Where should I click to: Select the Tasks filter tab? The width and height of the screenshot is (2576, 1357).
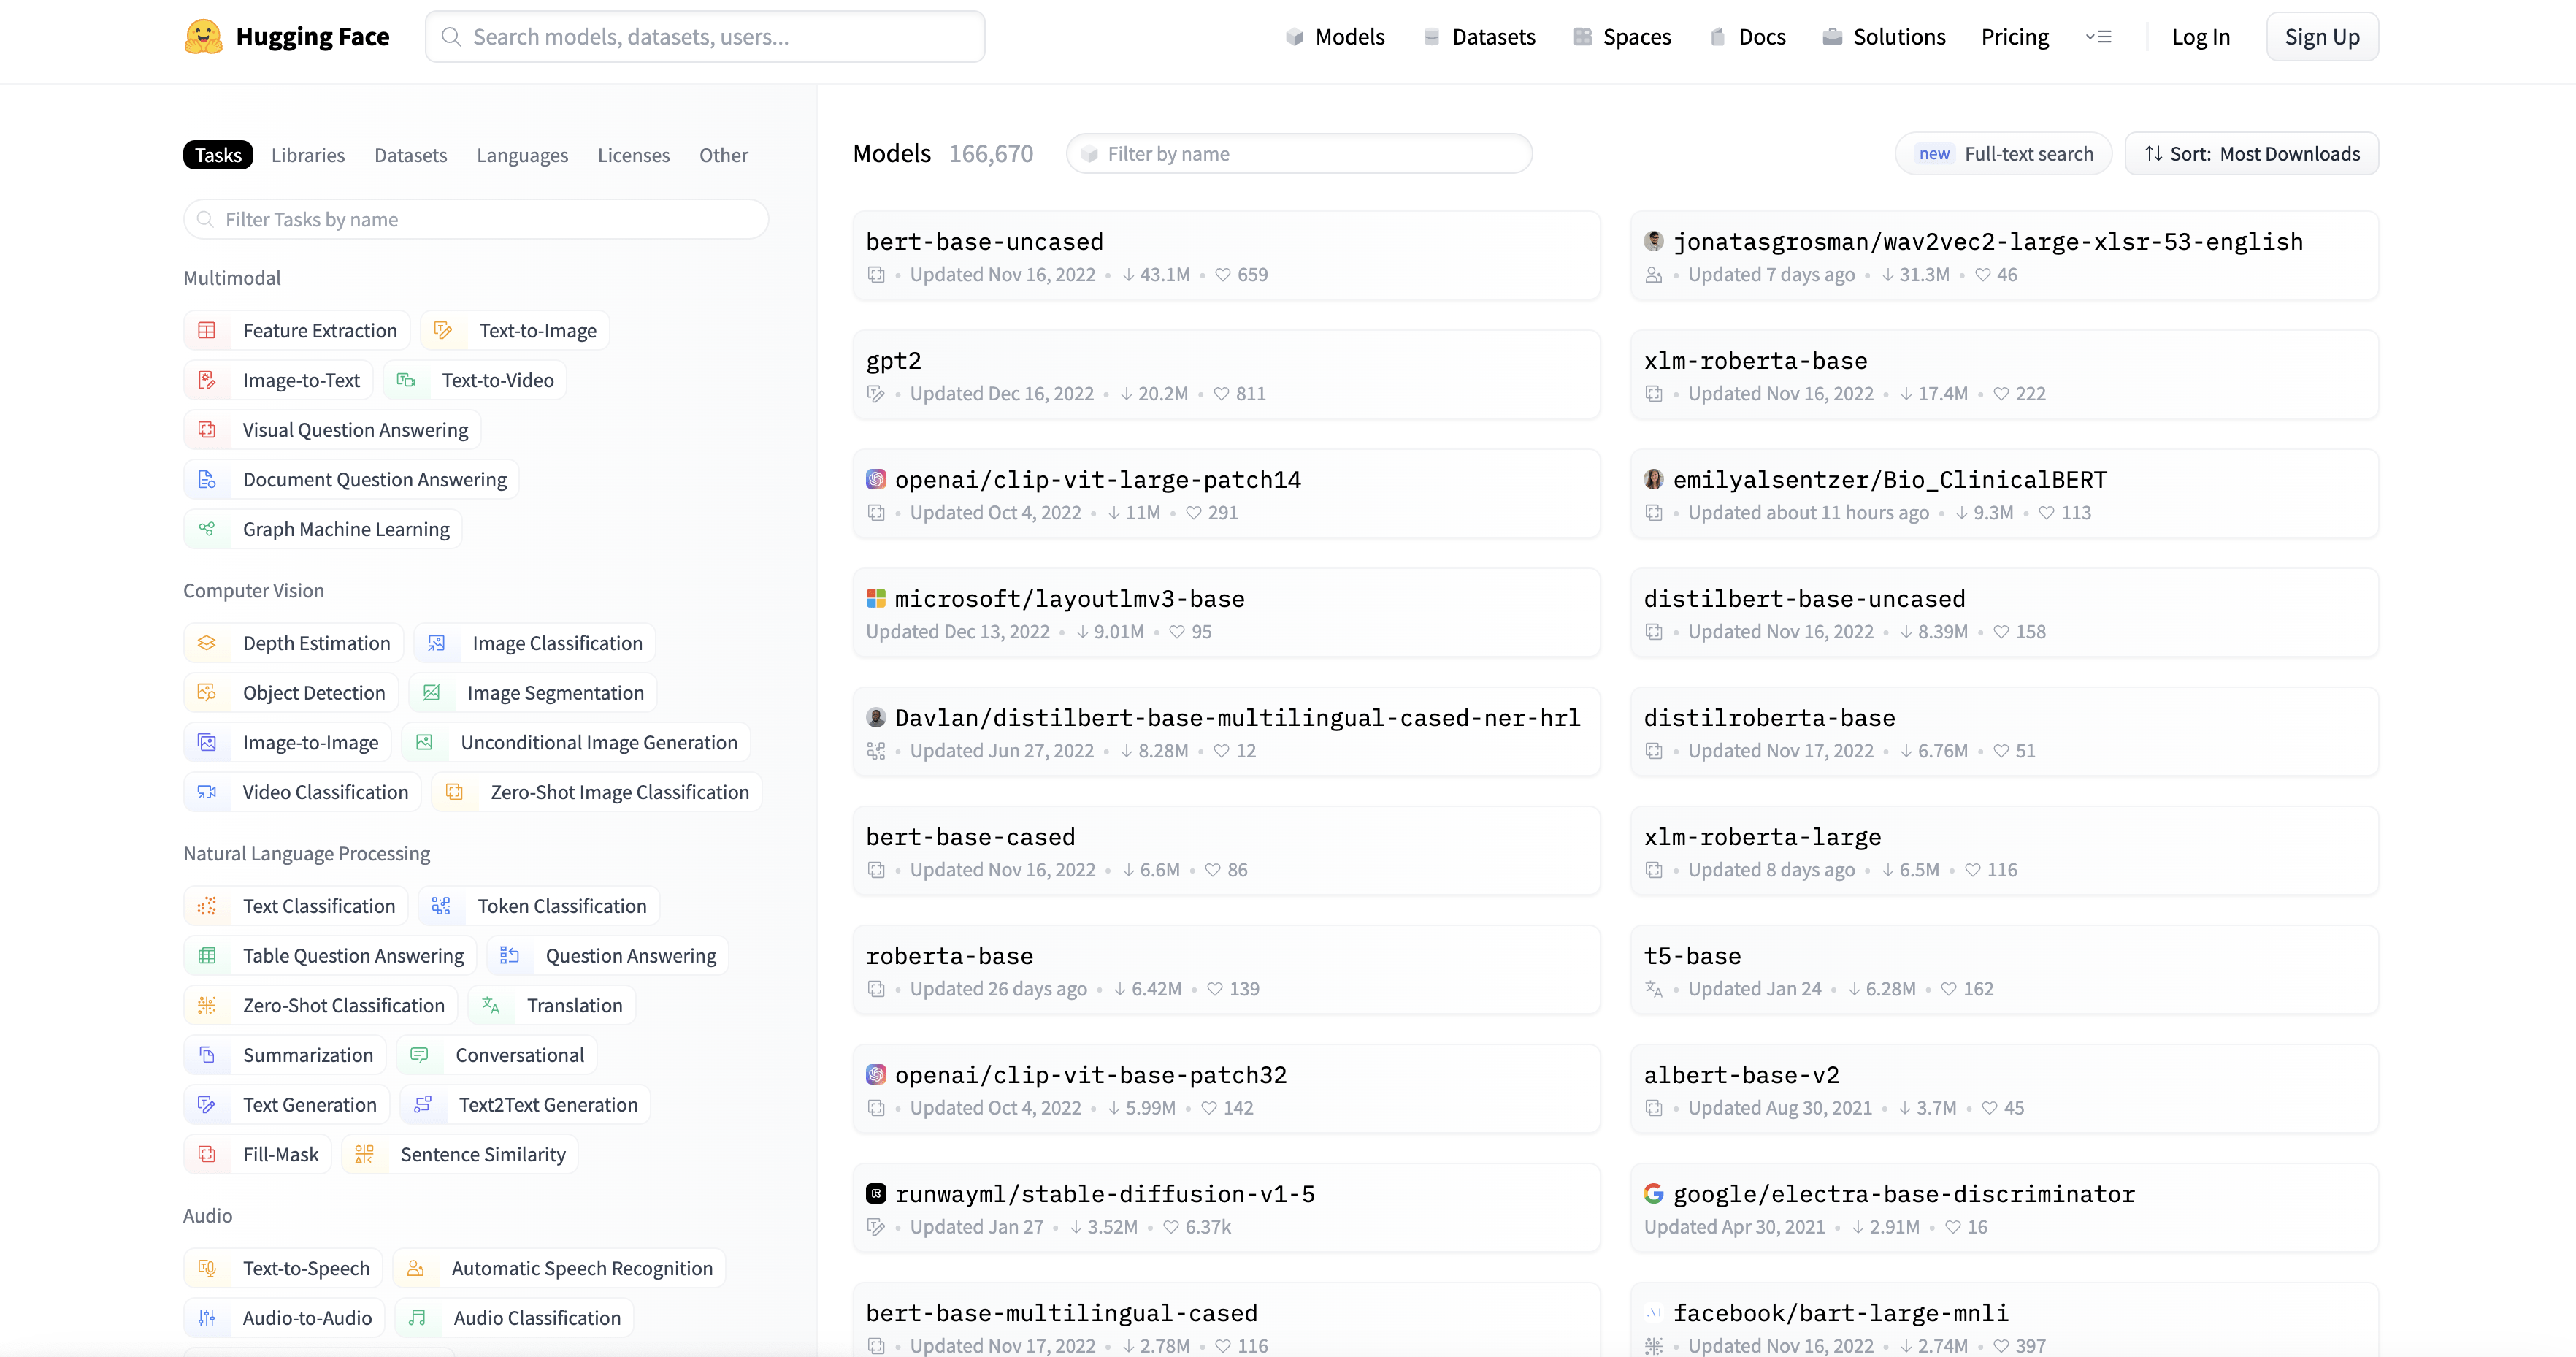point(218,155)
